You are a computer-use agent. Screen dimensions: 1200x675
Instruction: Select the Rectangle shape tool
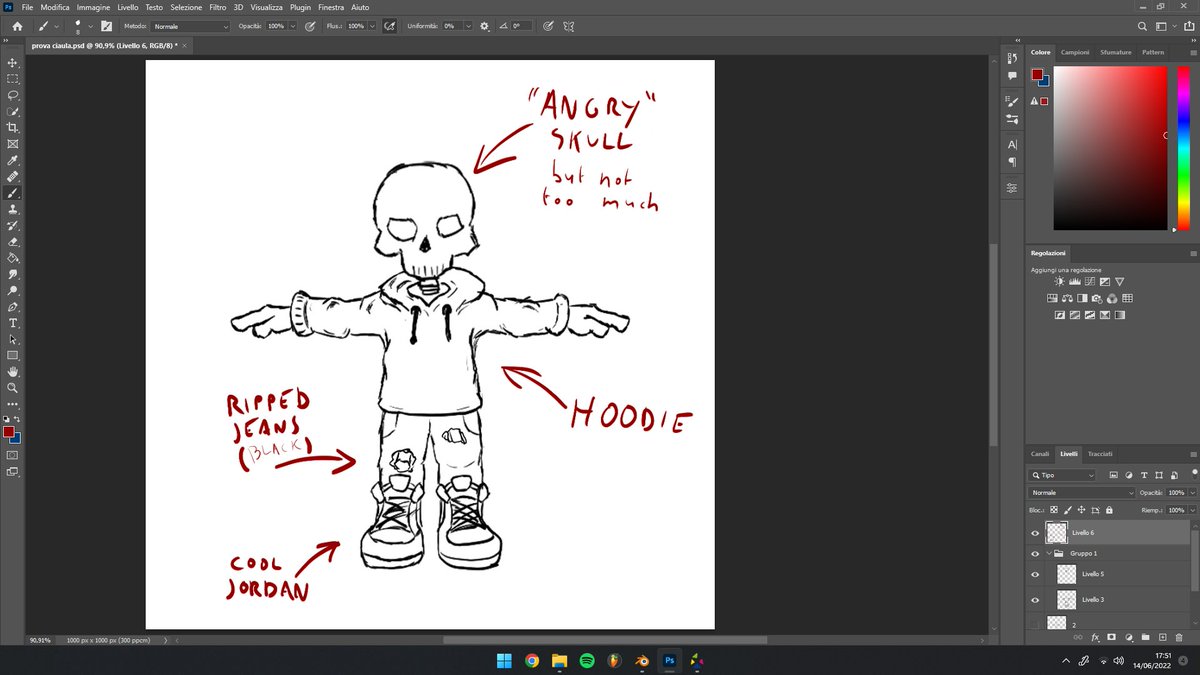[x=13, y=355]
